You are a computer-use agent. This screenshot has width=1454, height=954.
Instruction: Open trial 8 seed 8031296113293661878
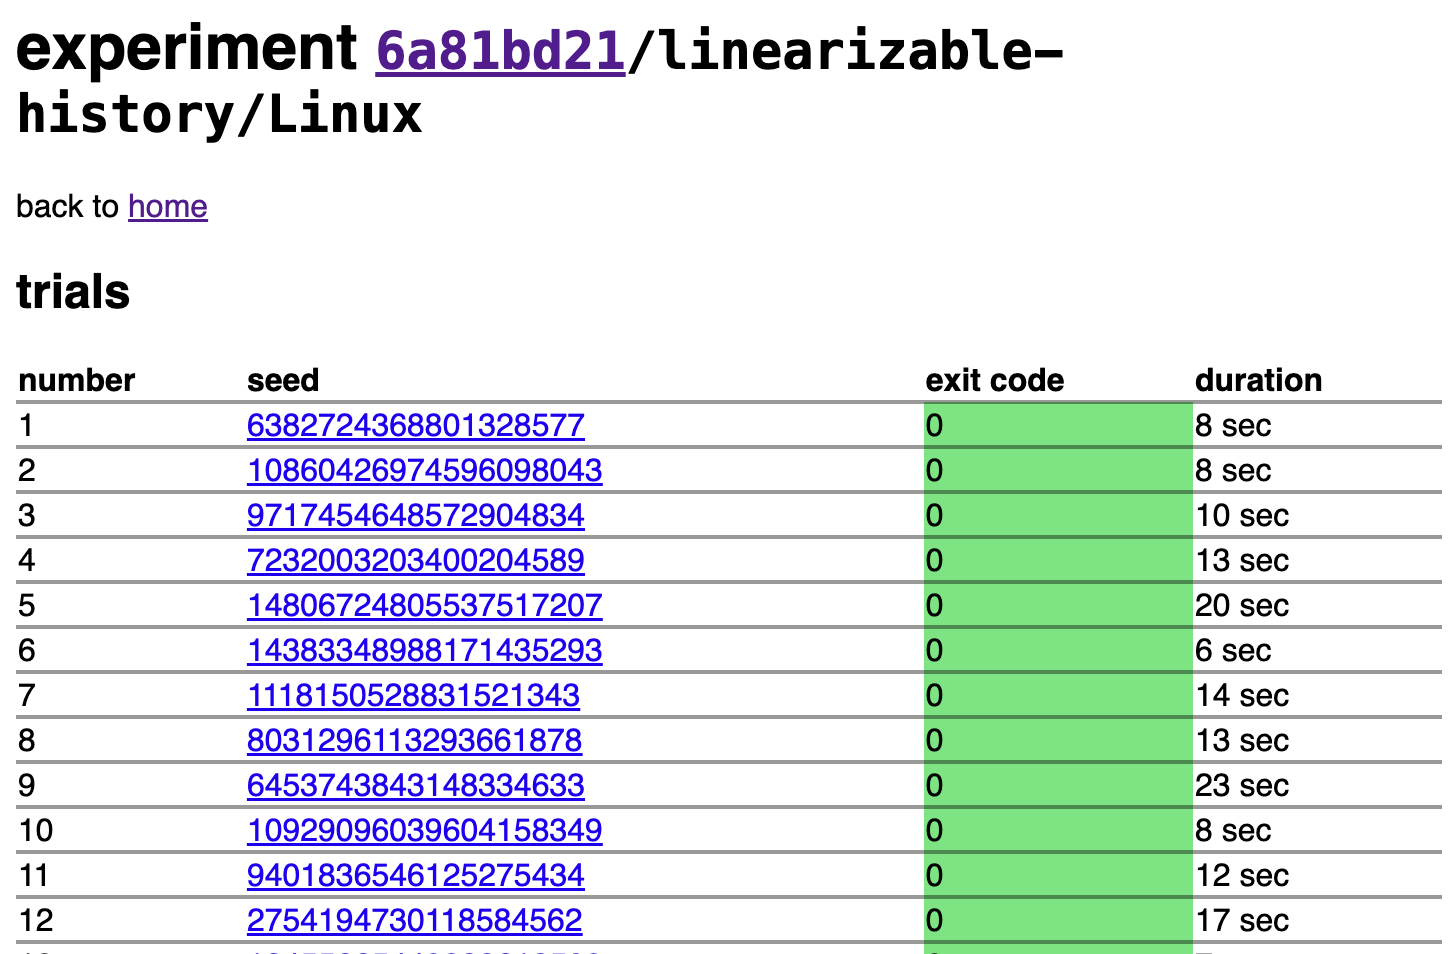point(414,741)
